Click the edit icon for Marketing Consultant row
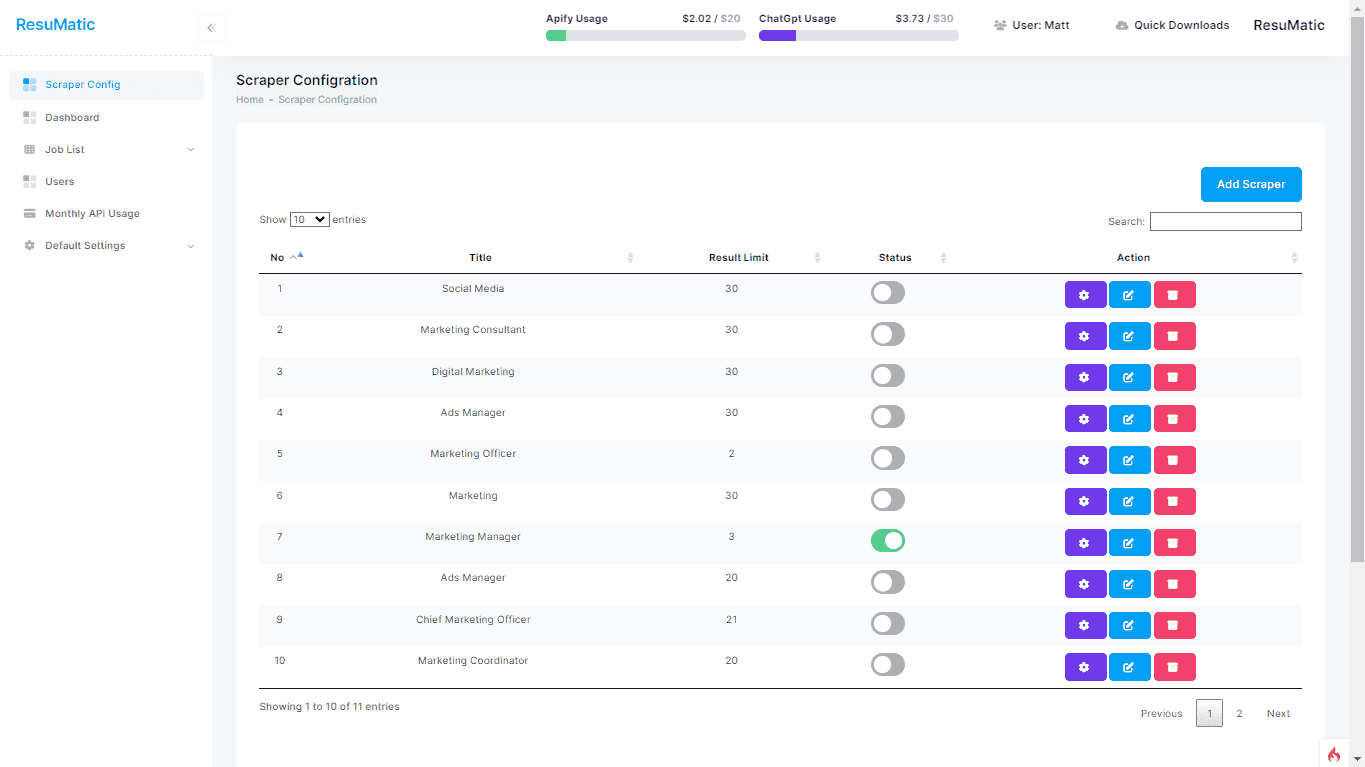1365x767 pixels. coord(1129,336)
